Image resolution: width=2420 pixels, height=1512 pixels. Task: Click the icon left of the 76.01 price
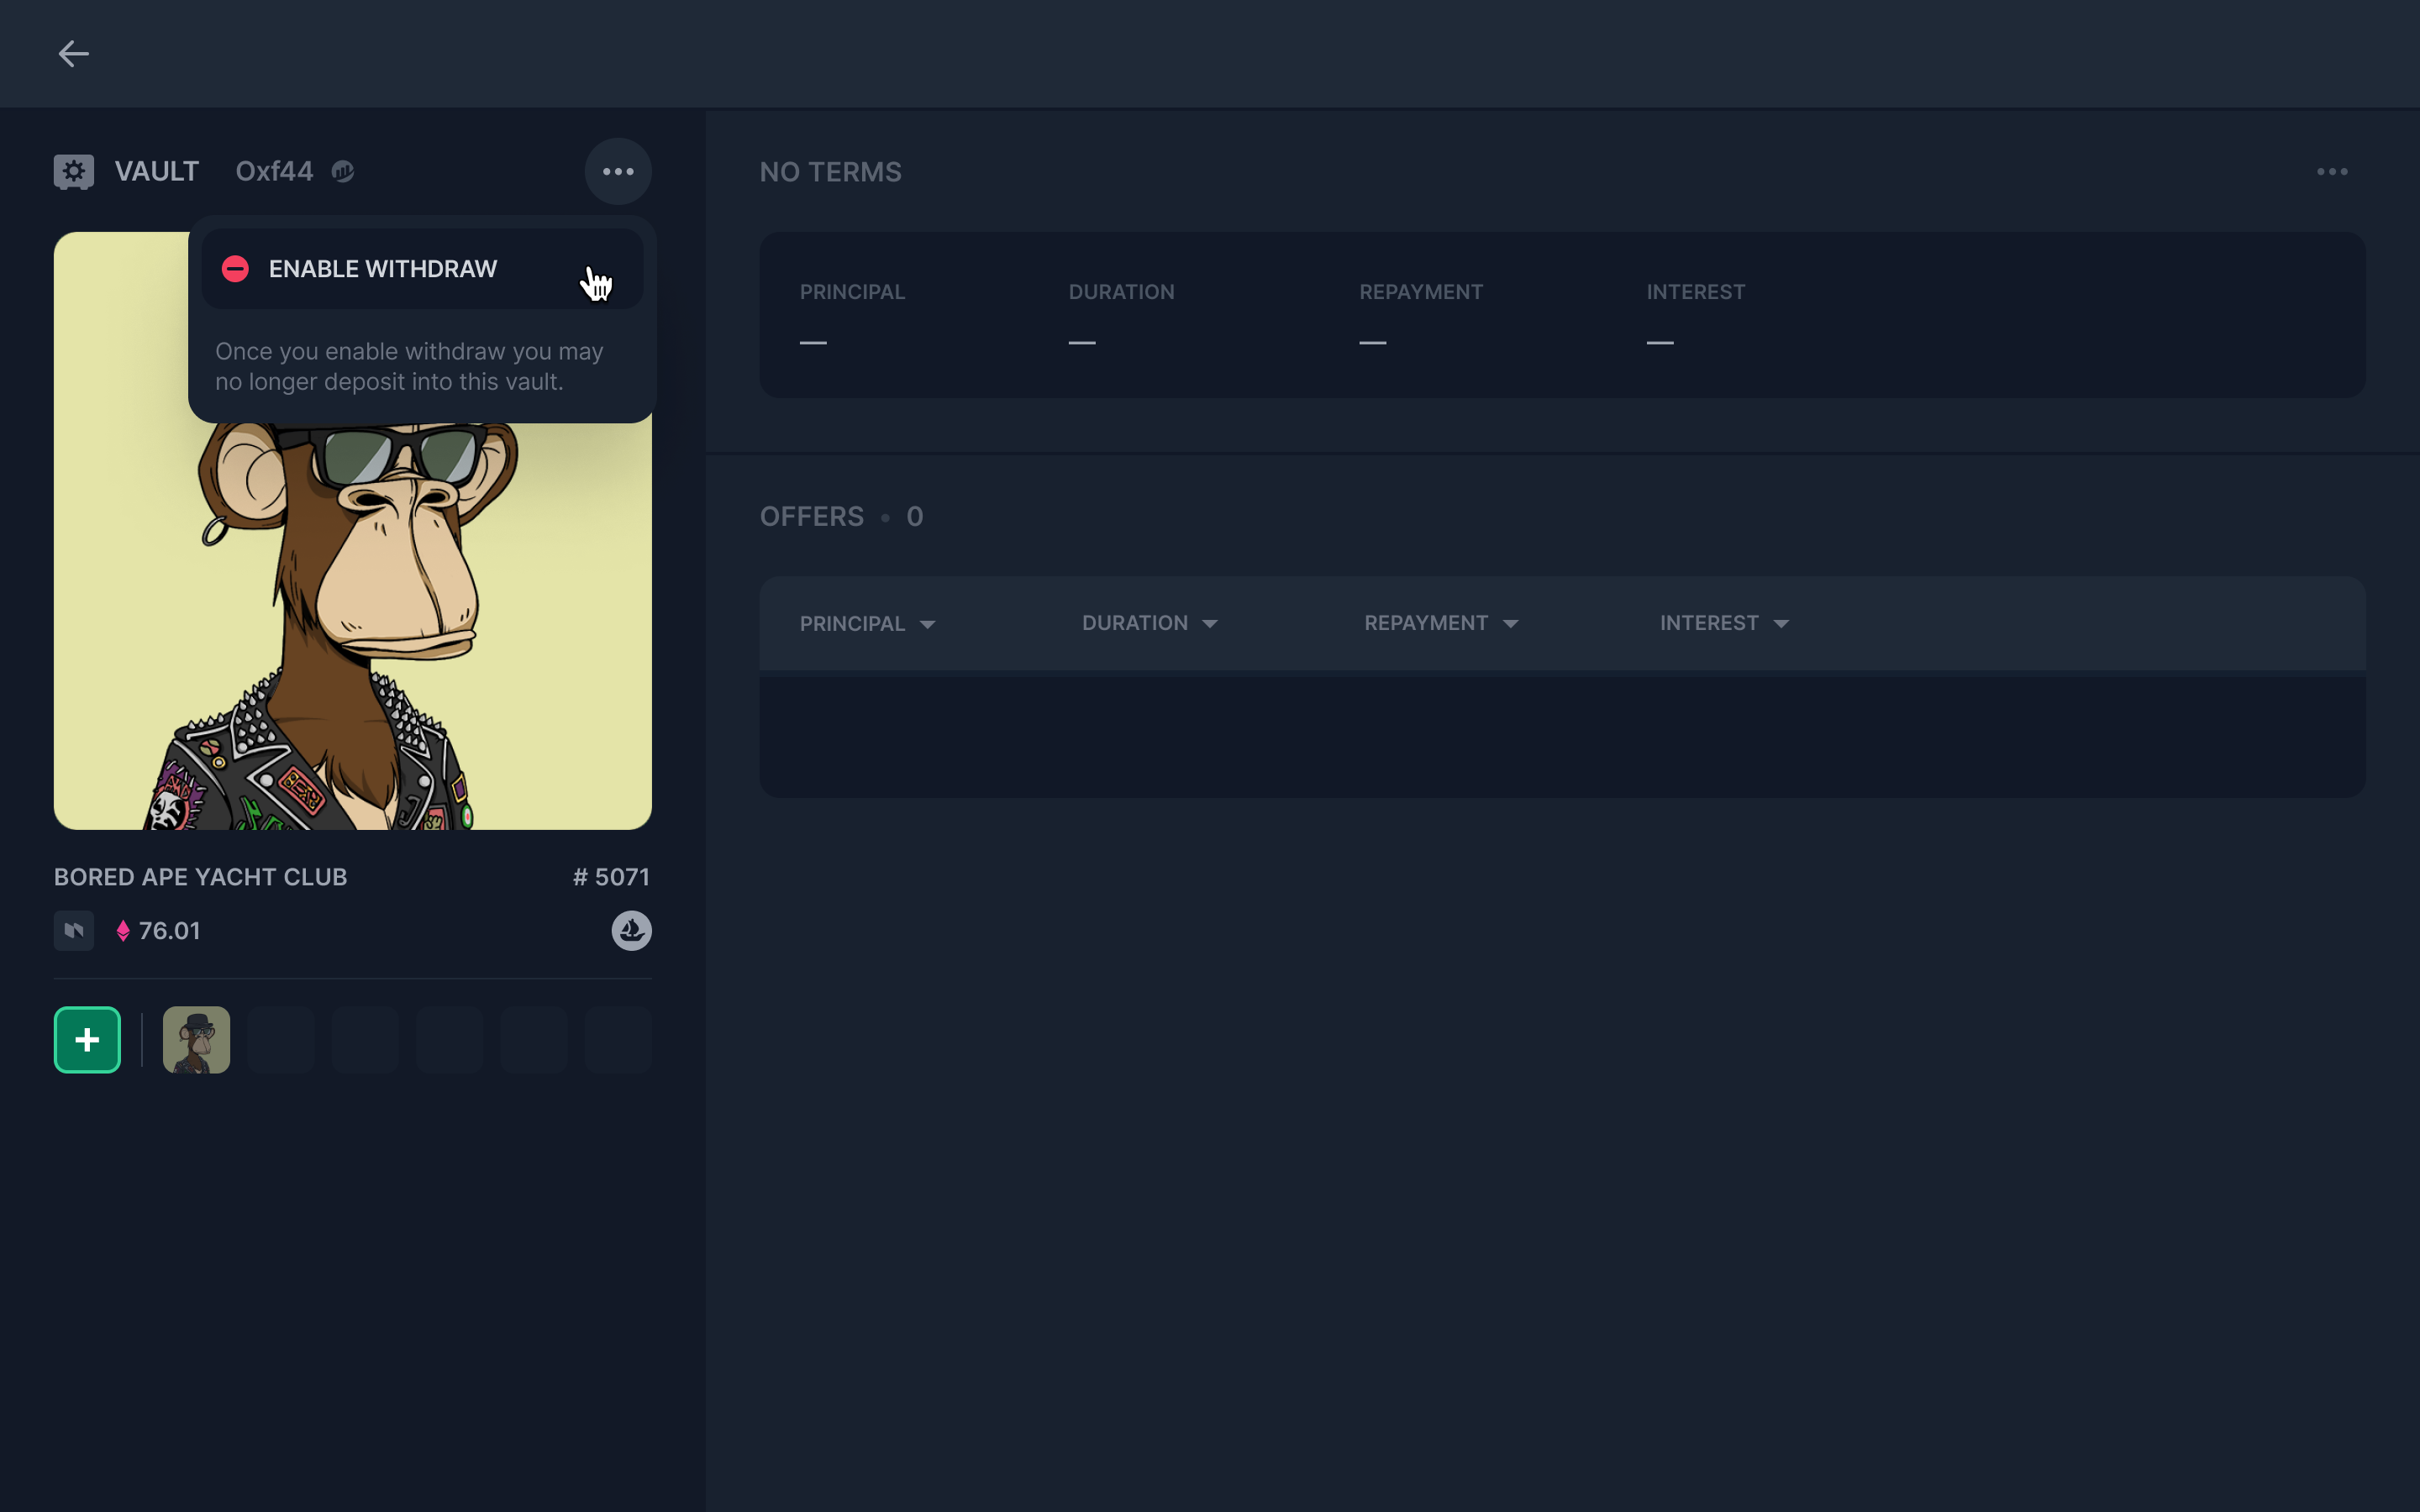click(73, 931)
